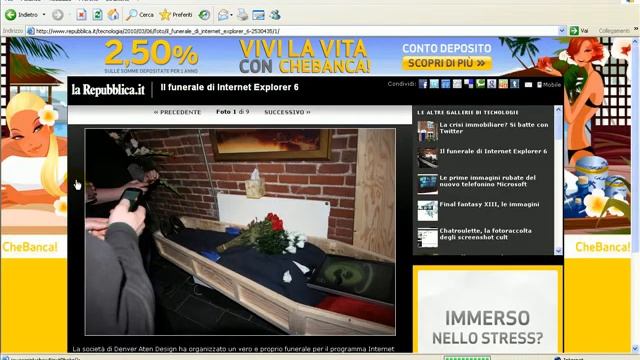Open 'Chatroulette, la fotoraccolta degli screenshot cult'
The width and height of the screenshot is (640, 360).
pos(485,234)
